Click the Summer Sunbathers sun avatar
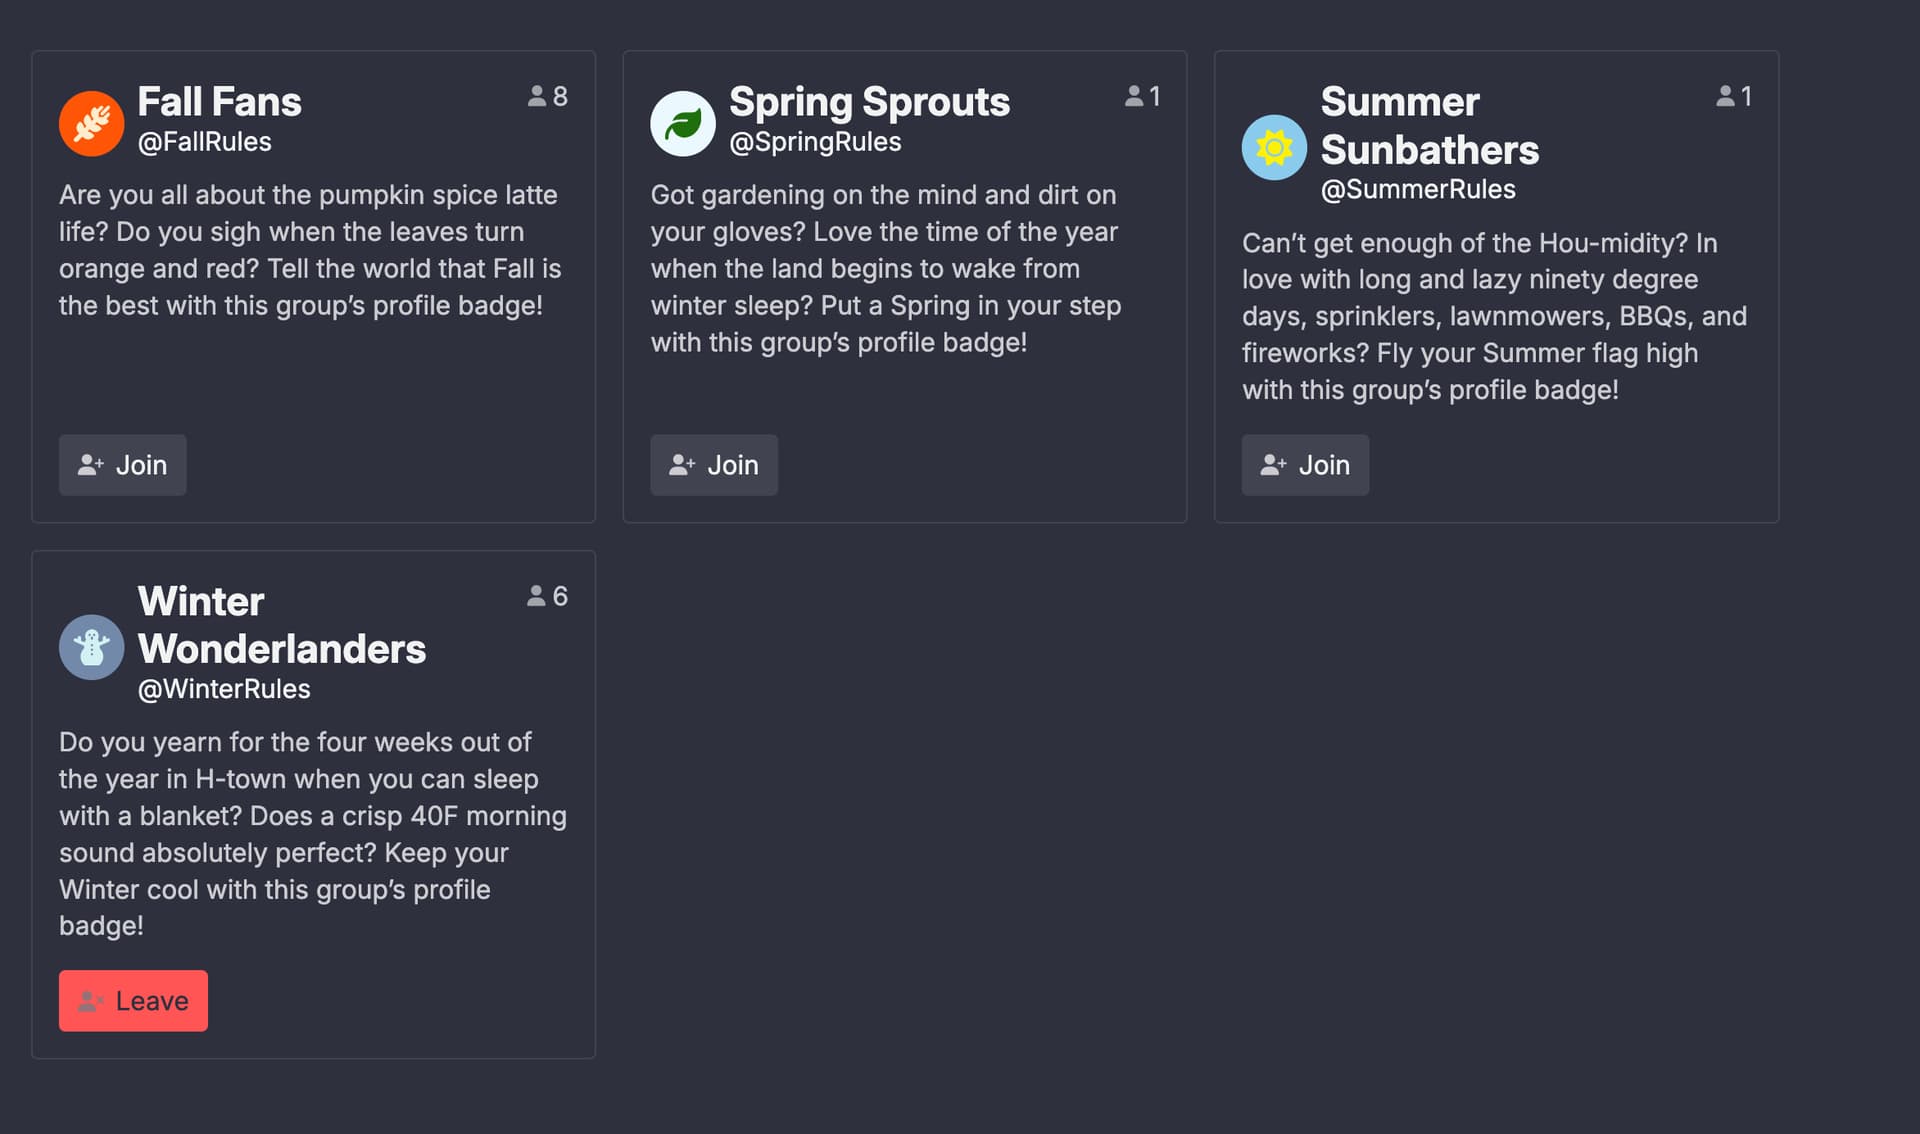The height and width of the screenshot is (1134, 1920). (1274, 148)
